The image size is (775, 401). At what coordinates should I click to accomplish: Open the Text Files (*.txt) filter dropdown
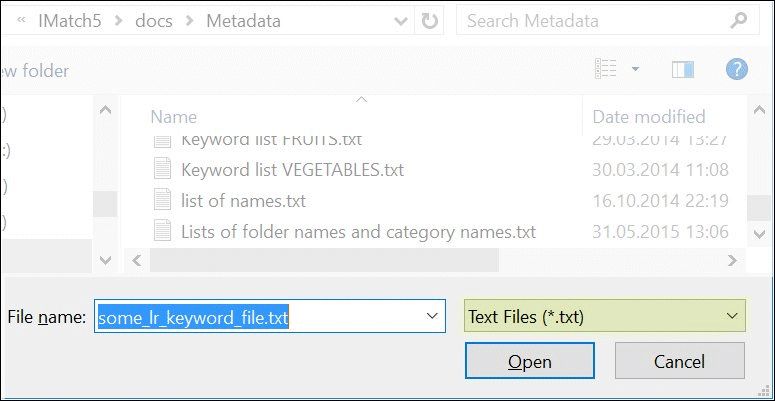click(604, 315)
